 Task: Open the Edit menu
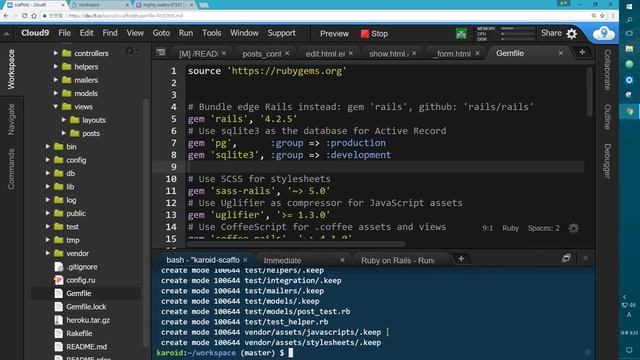click(87, 33)
